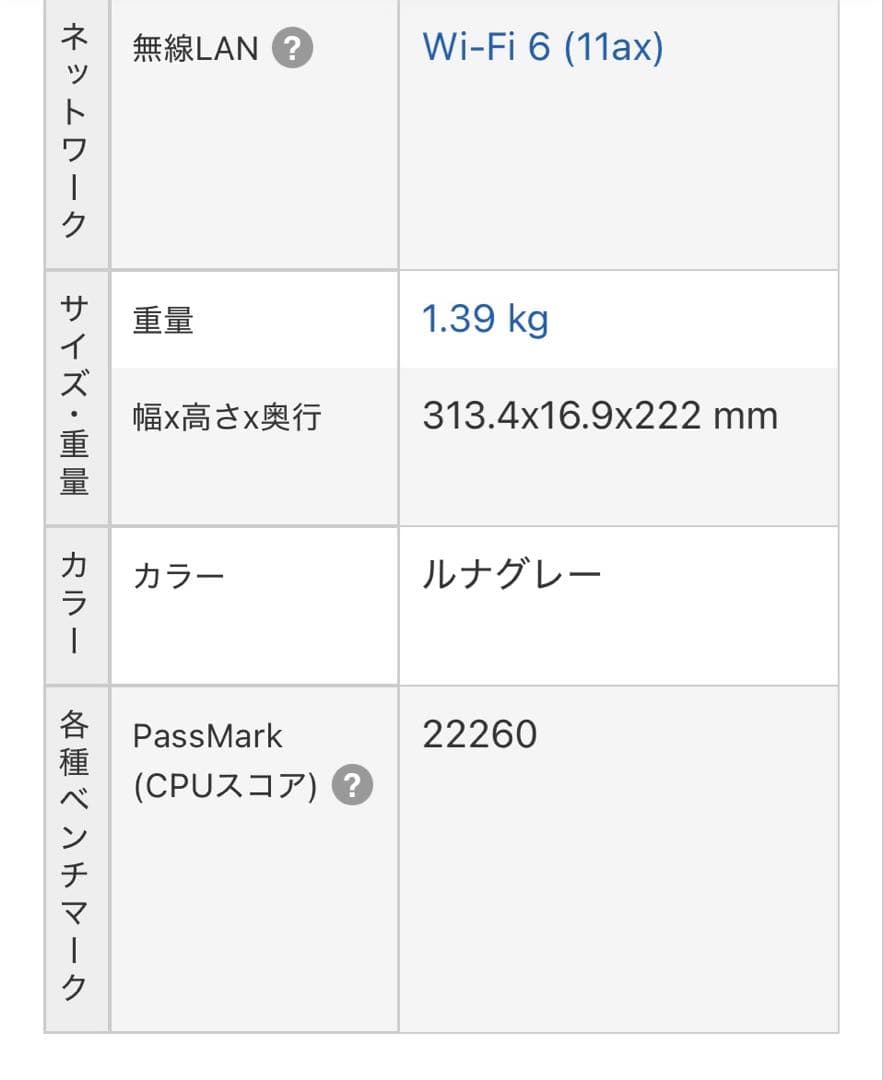883x1080 pixels.
Task: Click the help icon next to 無線LAN
Action: 290,47
